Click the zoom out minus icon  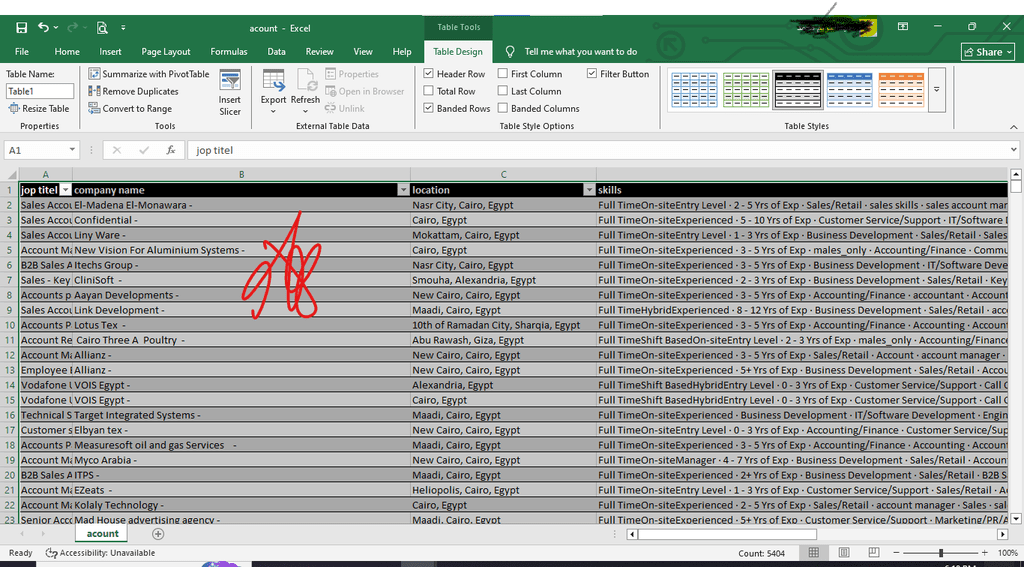[897, 553]
